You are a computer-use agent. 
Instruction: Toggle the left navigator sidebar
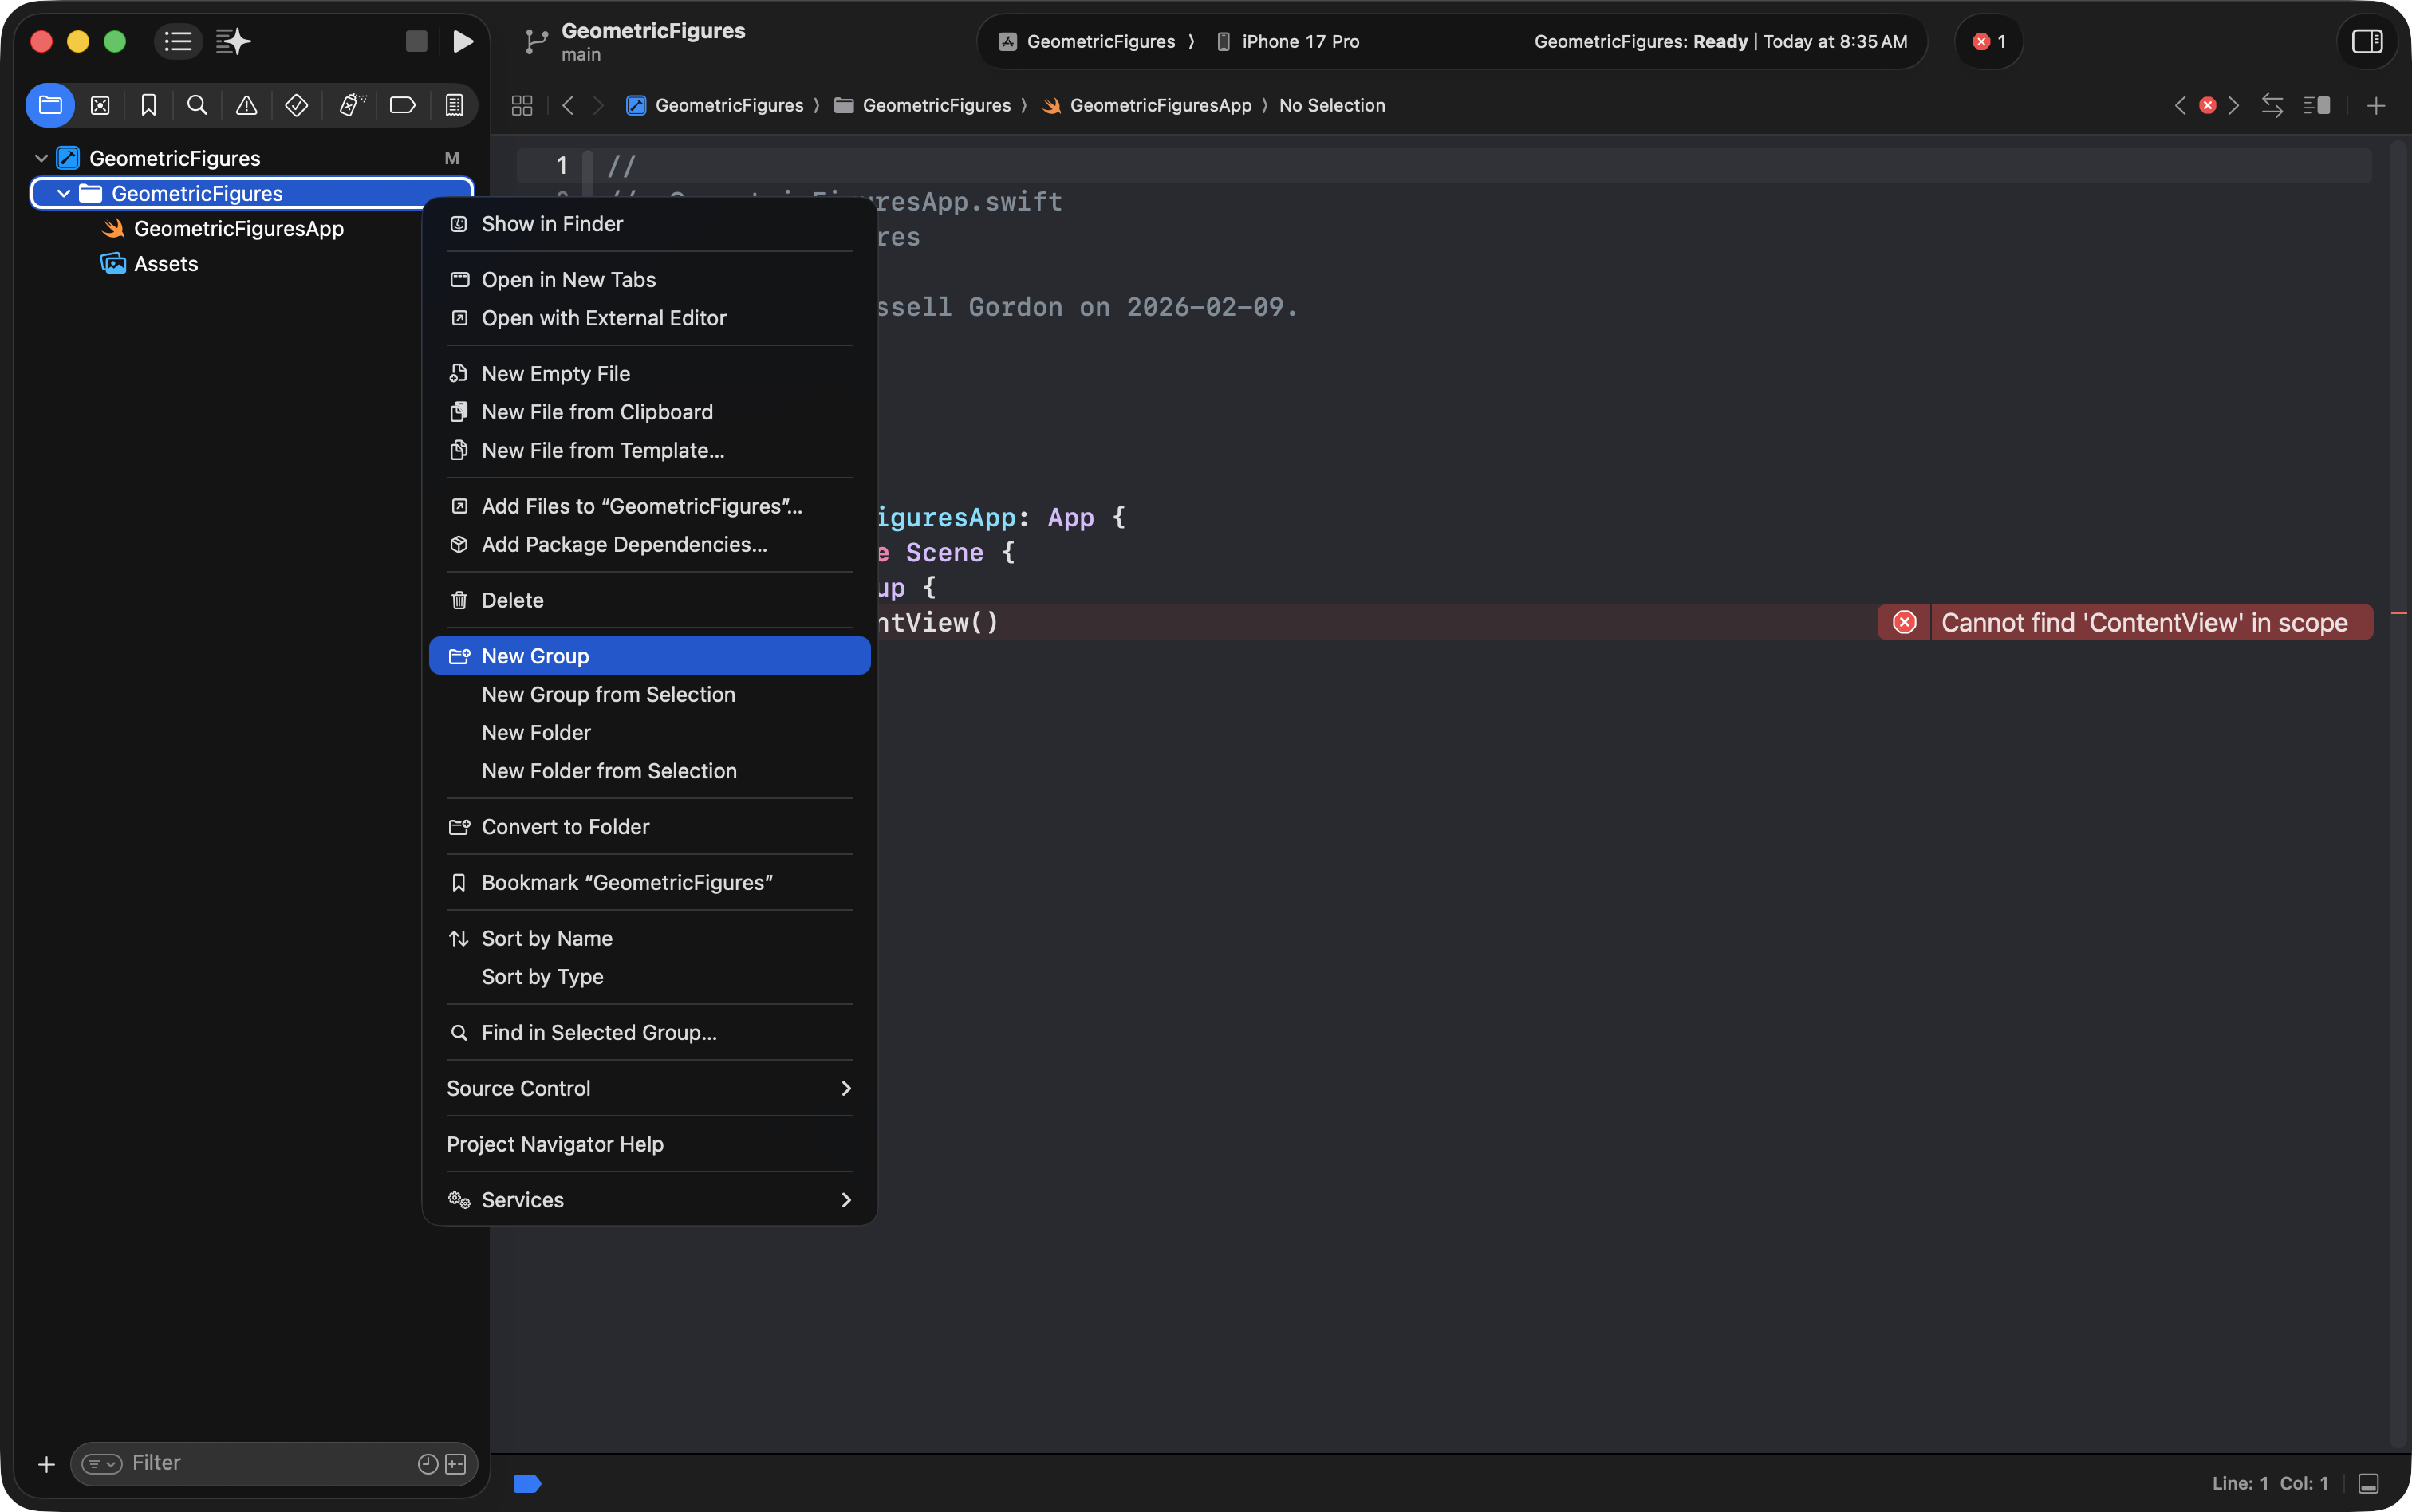tap(178, 41)
